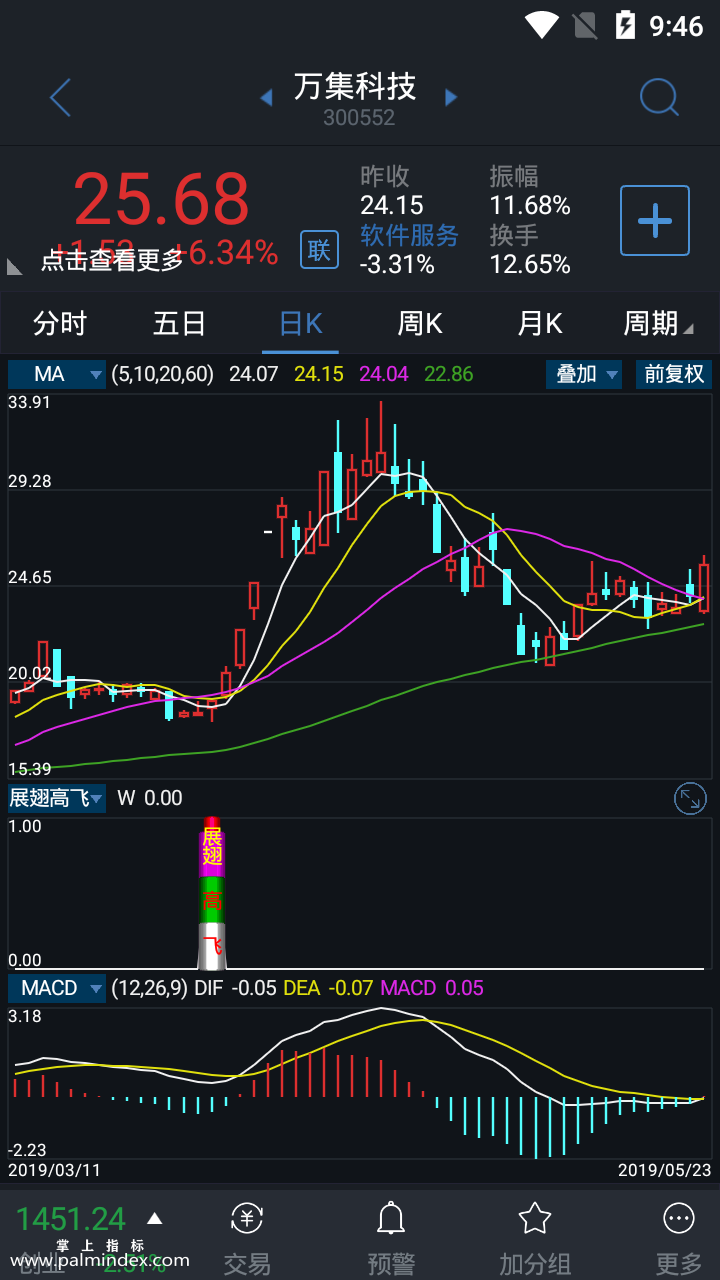Tap the 25.68 current price

pos(161,199)
